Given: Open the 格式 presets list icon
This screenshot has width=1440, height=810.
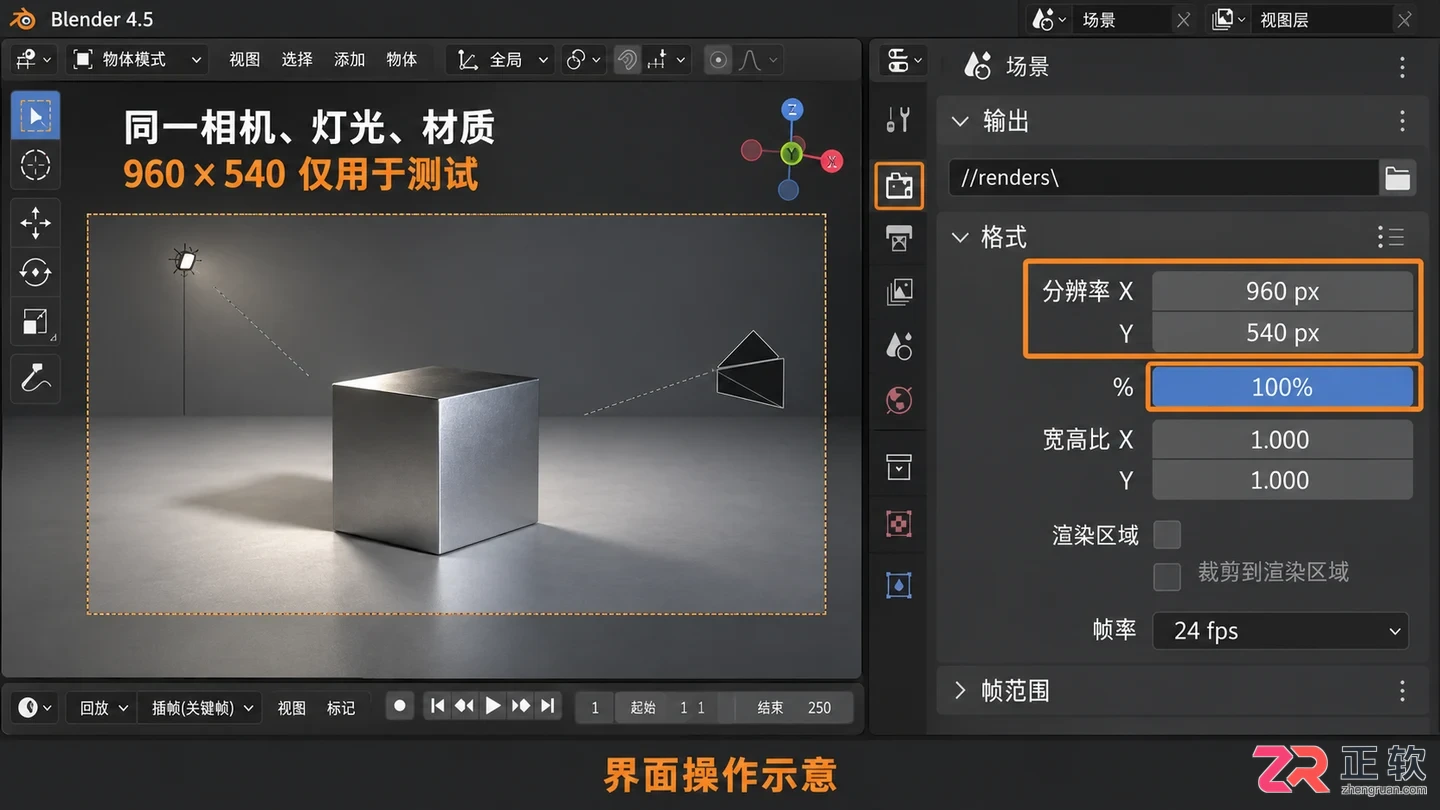Looking at the screenshot, I should (x=1390, y=237).
